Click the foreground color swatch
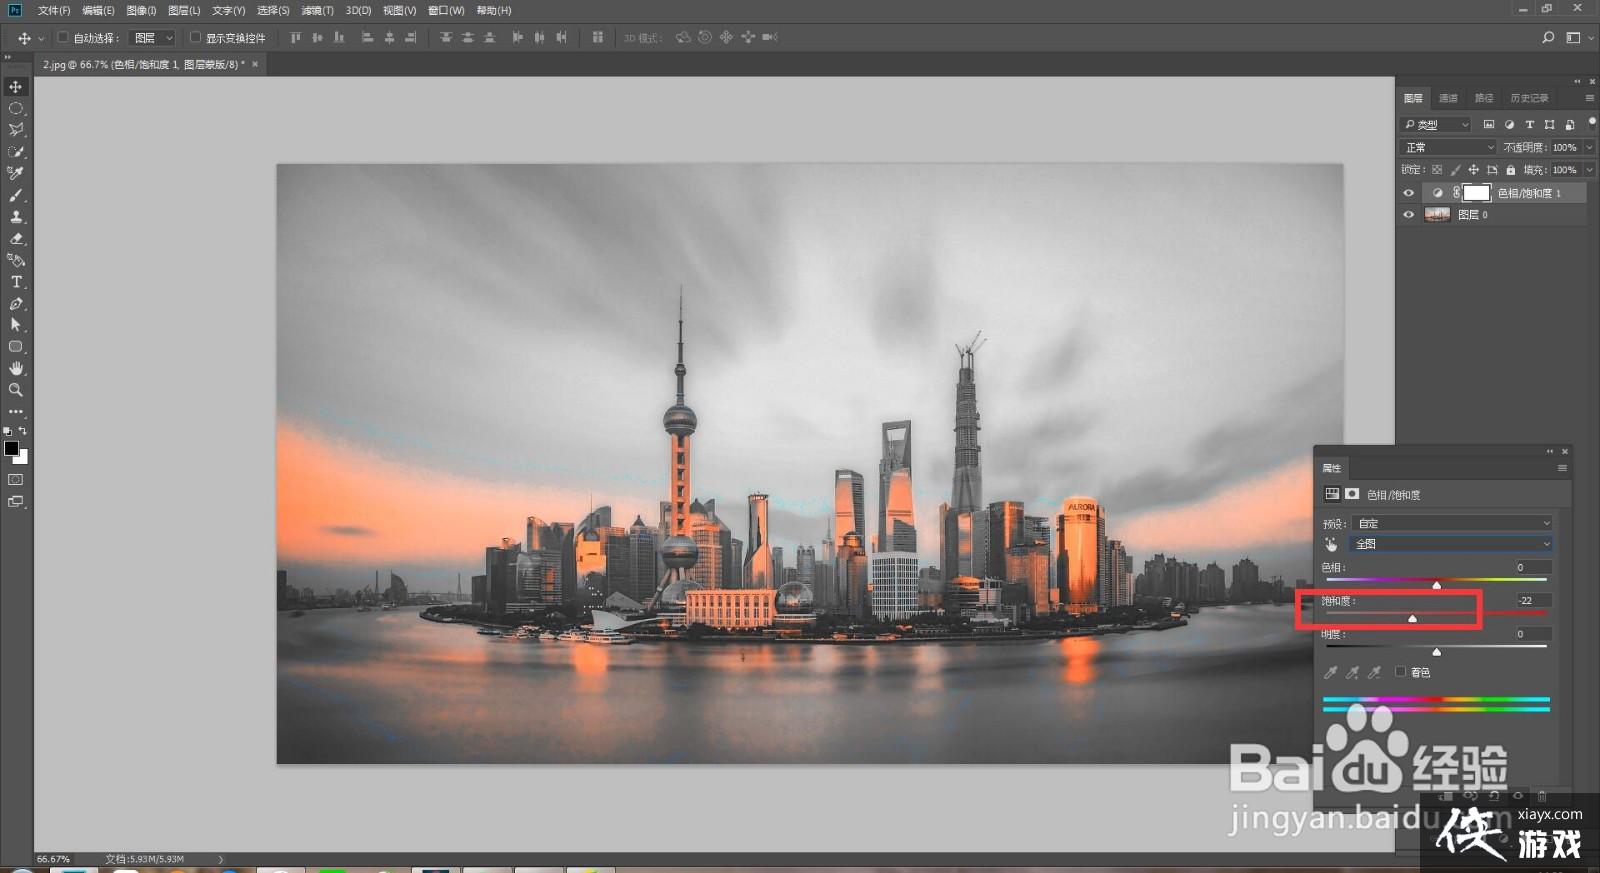The width and height of the screenshot is (1600, 873). (11, 448)
